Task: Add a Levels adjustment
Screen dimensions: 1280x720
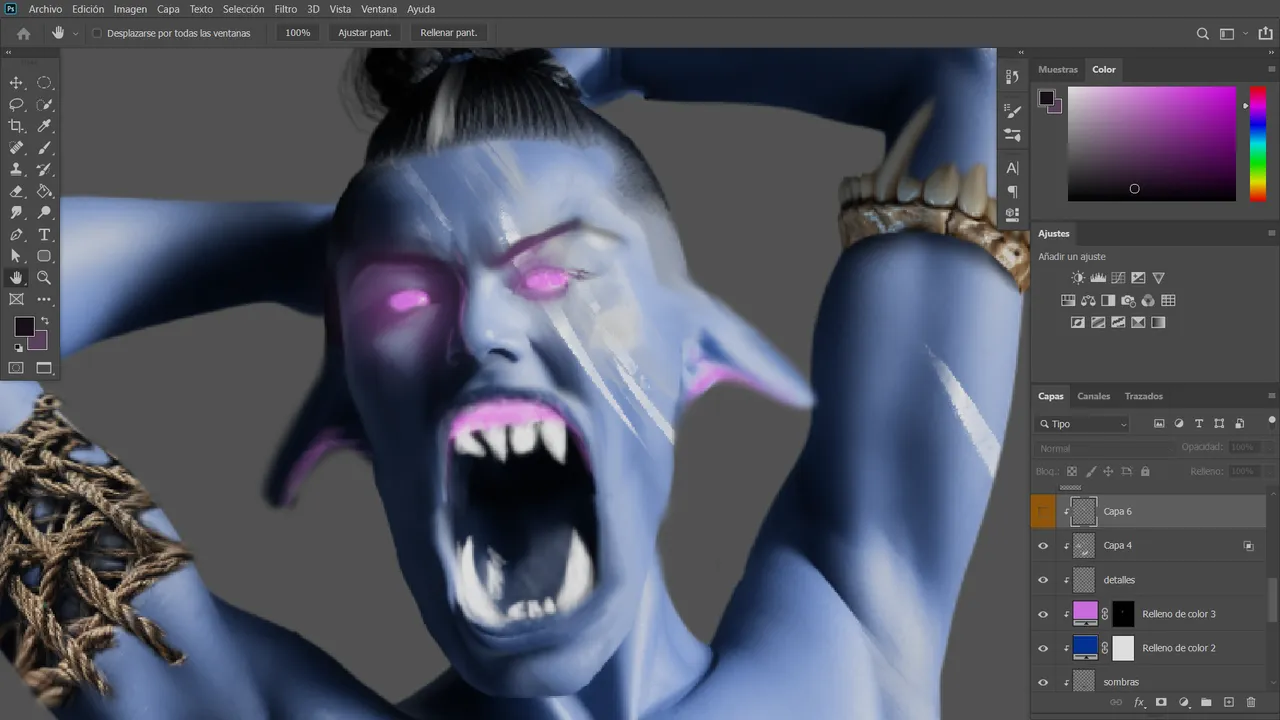Action: 1098,278
